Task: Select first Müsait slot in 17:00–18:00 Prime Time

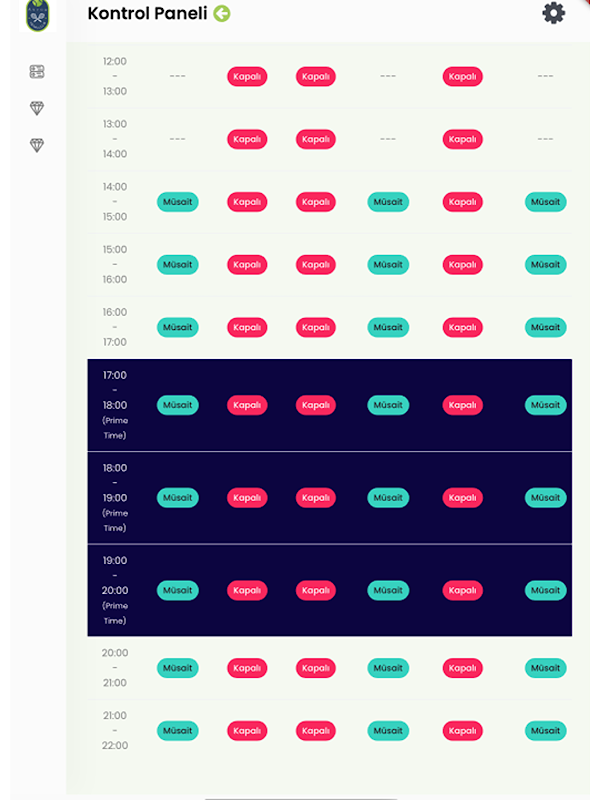Action: pos(178,405)
